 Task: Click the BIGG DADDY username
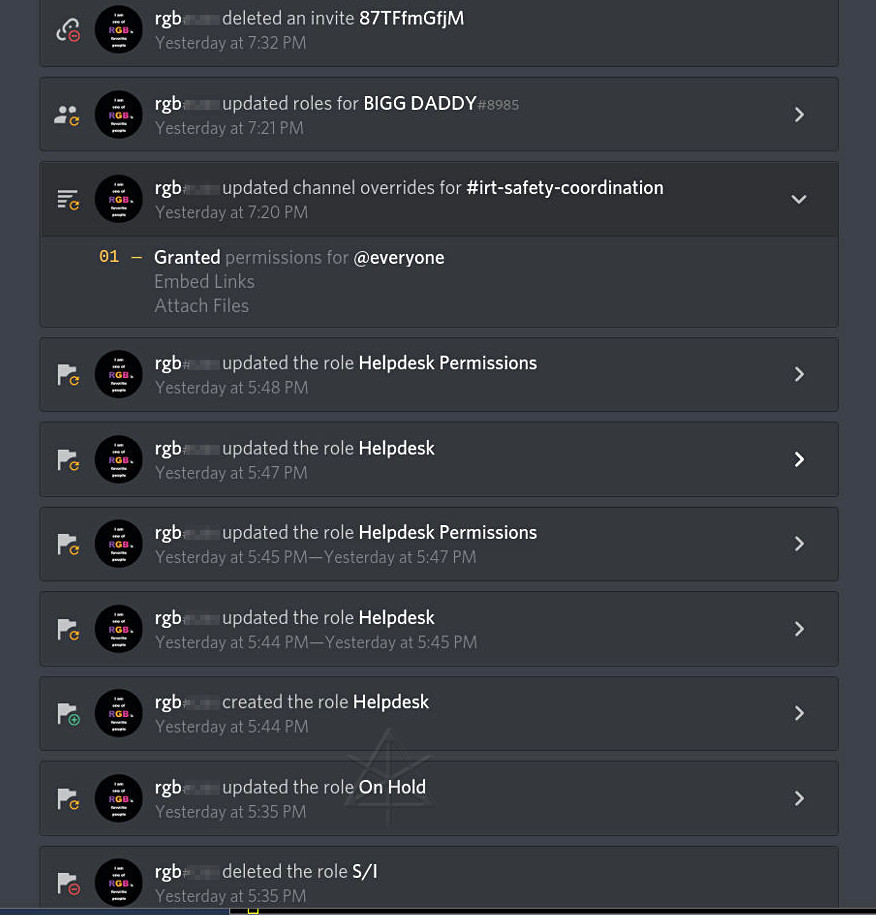tap(419, 103)
